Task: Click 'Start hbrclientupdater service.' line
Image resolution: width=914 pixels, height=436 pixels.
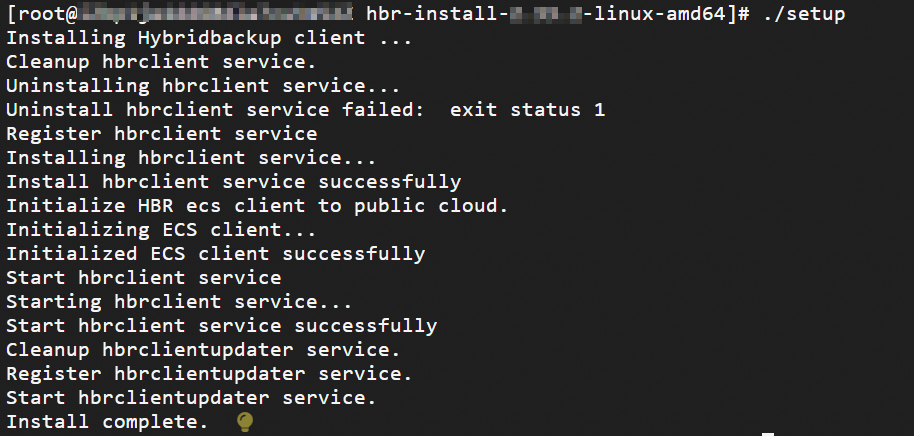Action: [191, 398]
